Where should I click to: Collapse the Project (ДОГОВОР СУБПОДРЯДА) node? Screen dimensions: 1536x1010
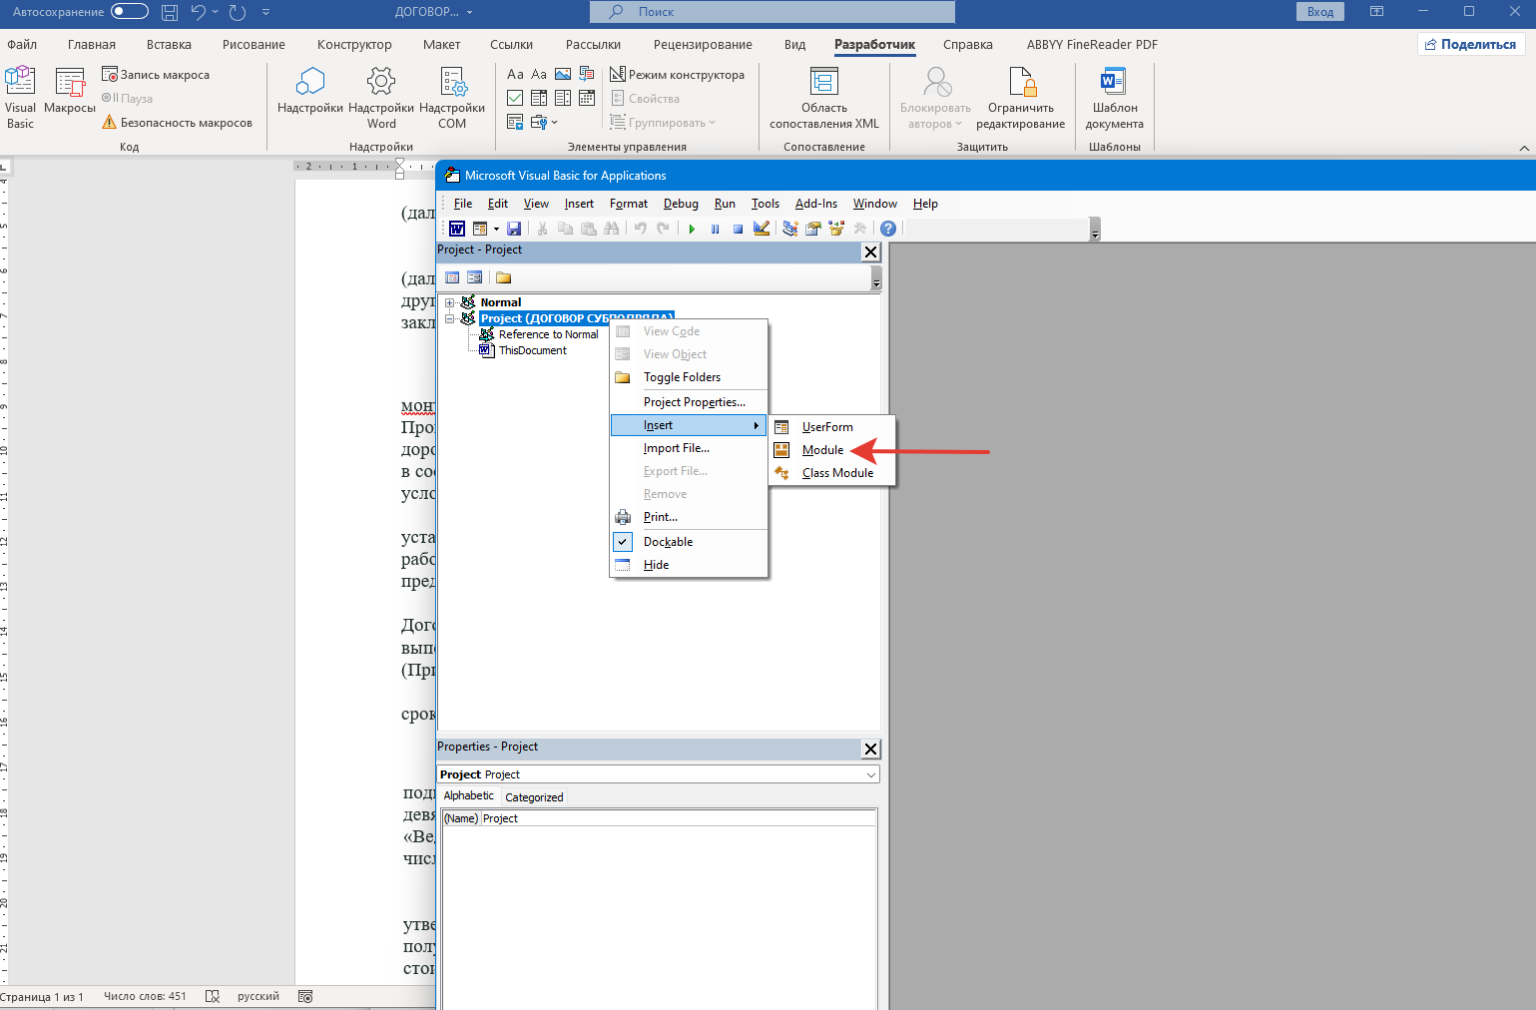tap(450, 319)
